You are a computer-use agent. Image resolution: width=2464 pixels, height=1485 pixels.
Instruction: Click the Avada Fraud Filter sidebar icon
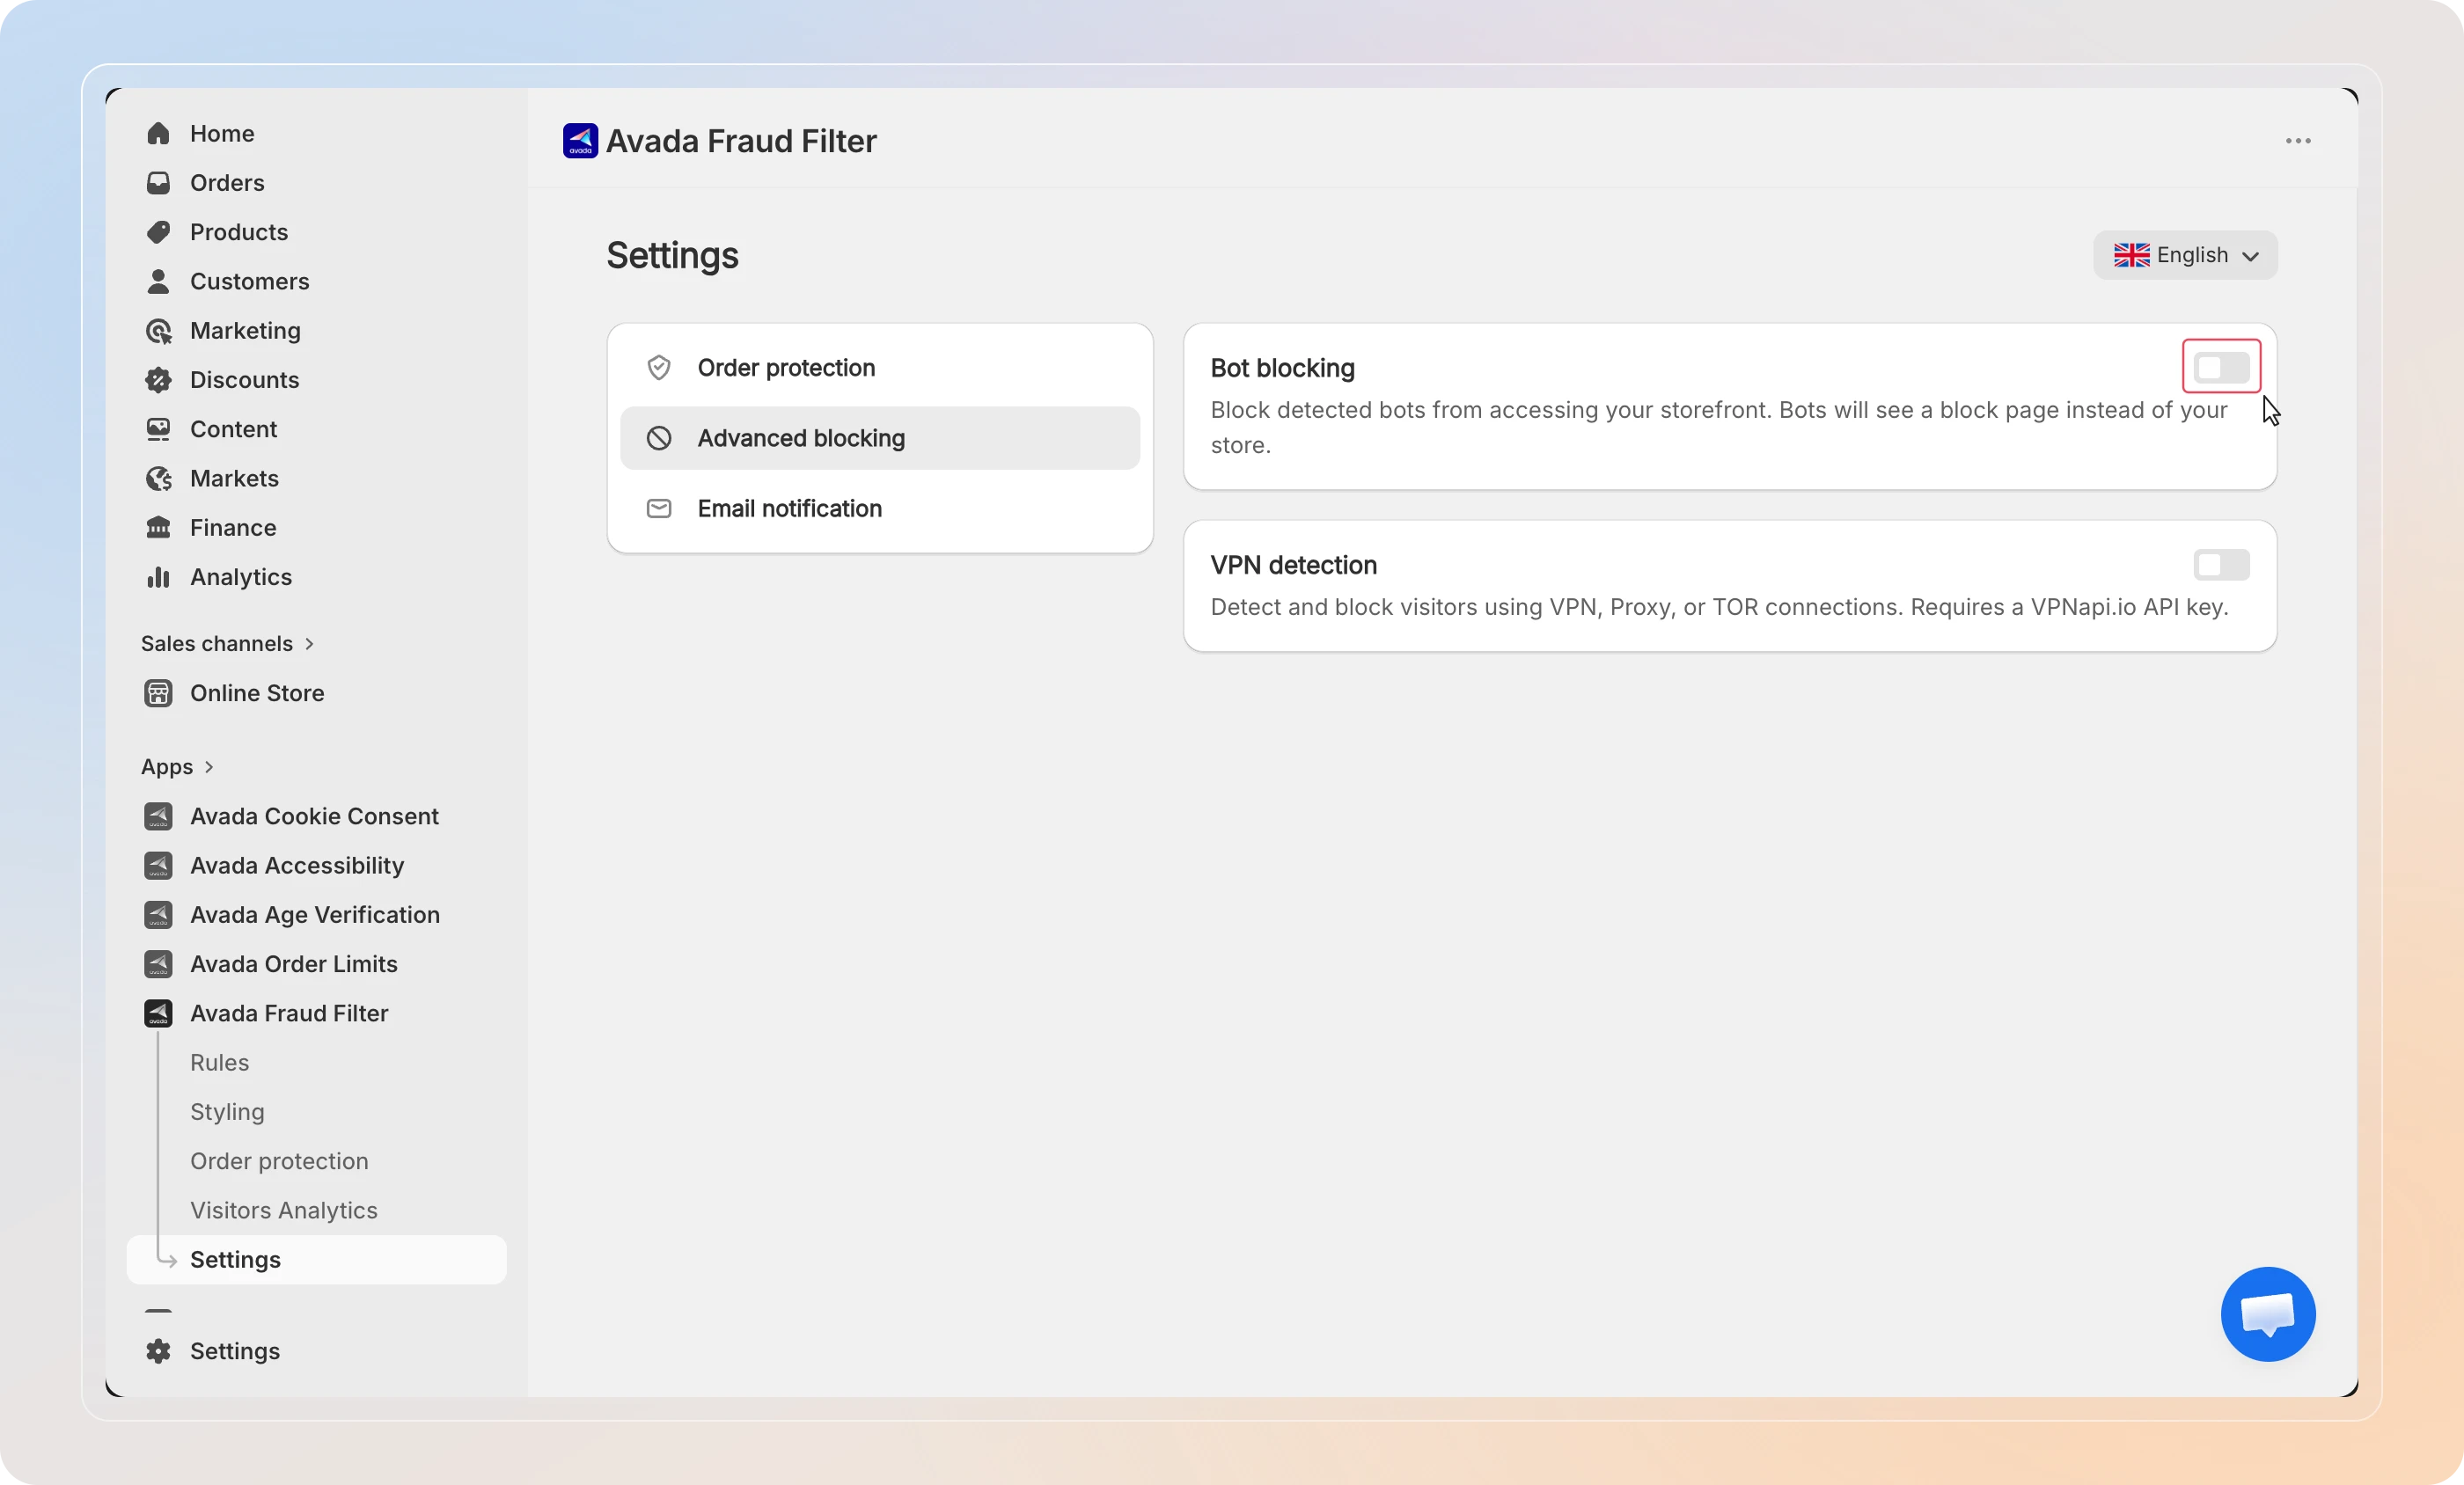(x=158, y=1013)
